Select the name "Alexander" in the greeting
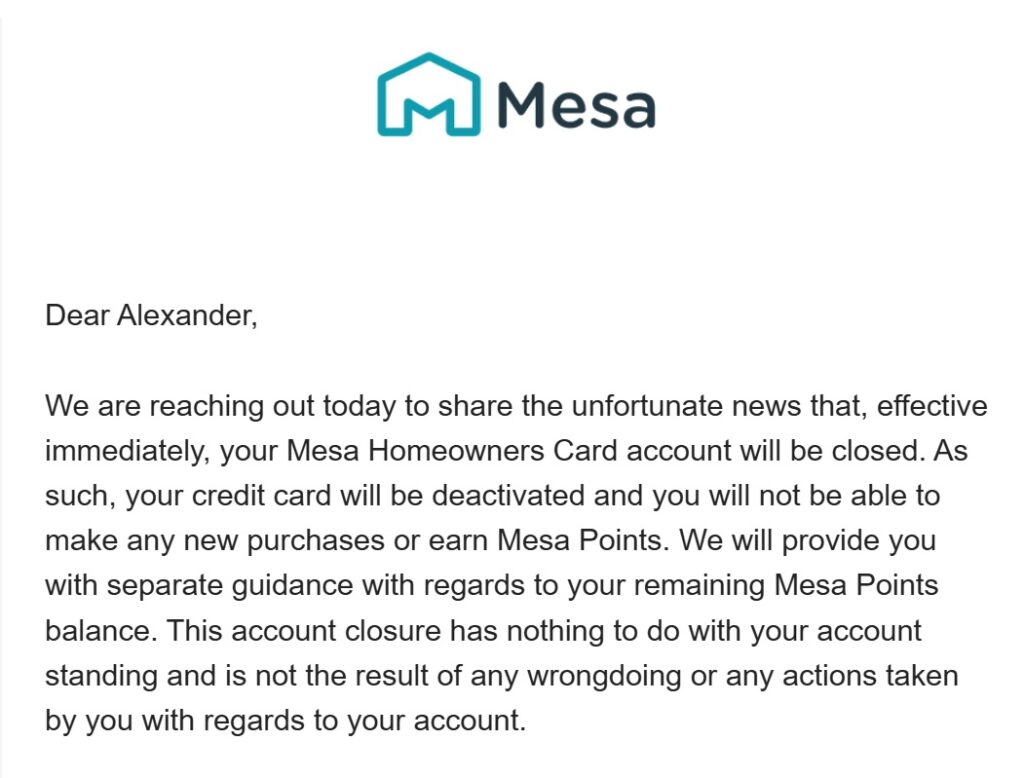 [x=187, y=316]
